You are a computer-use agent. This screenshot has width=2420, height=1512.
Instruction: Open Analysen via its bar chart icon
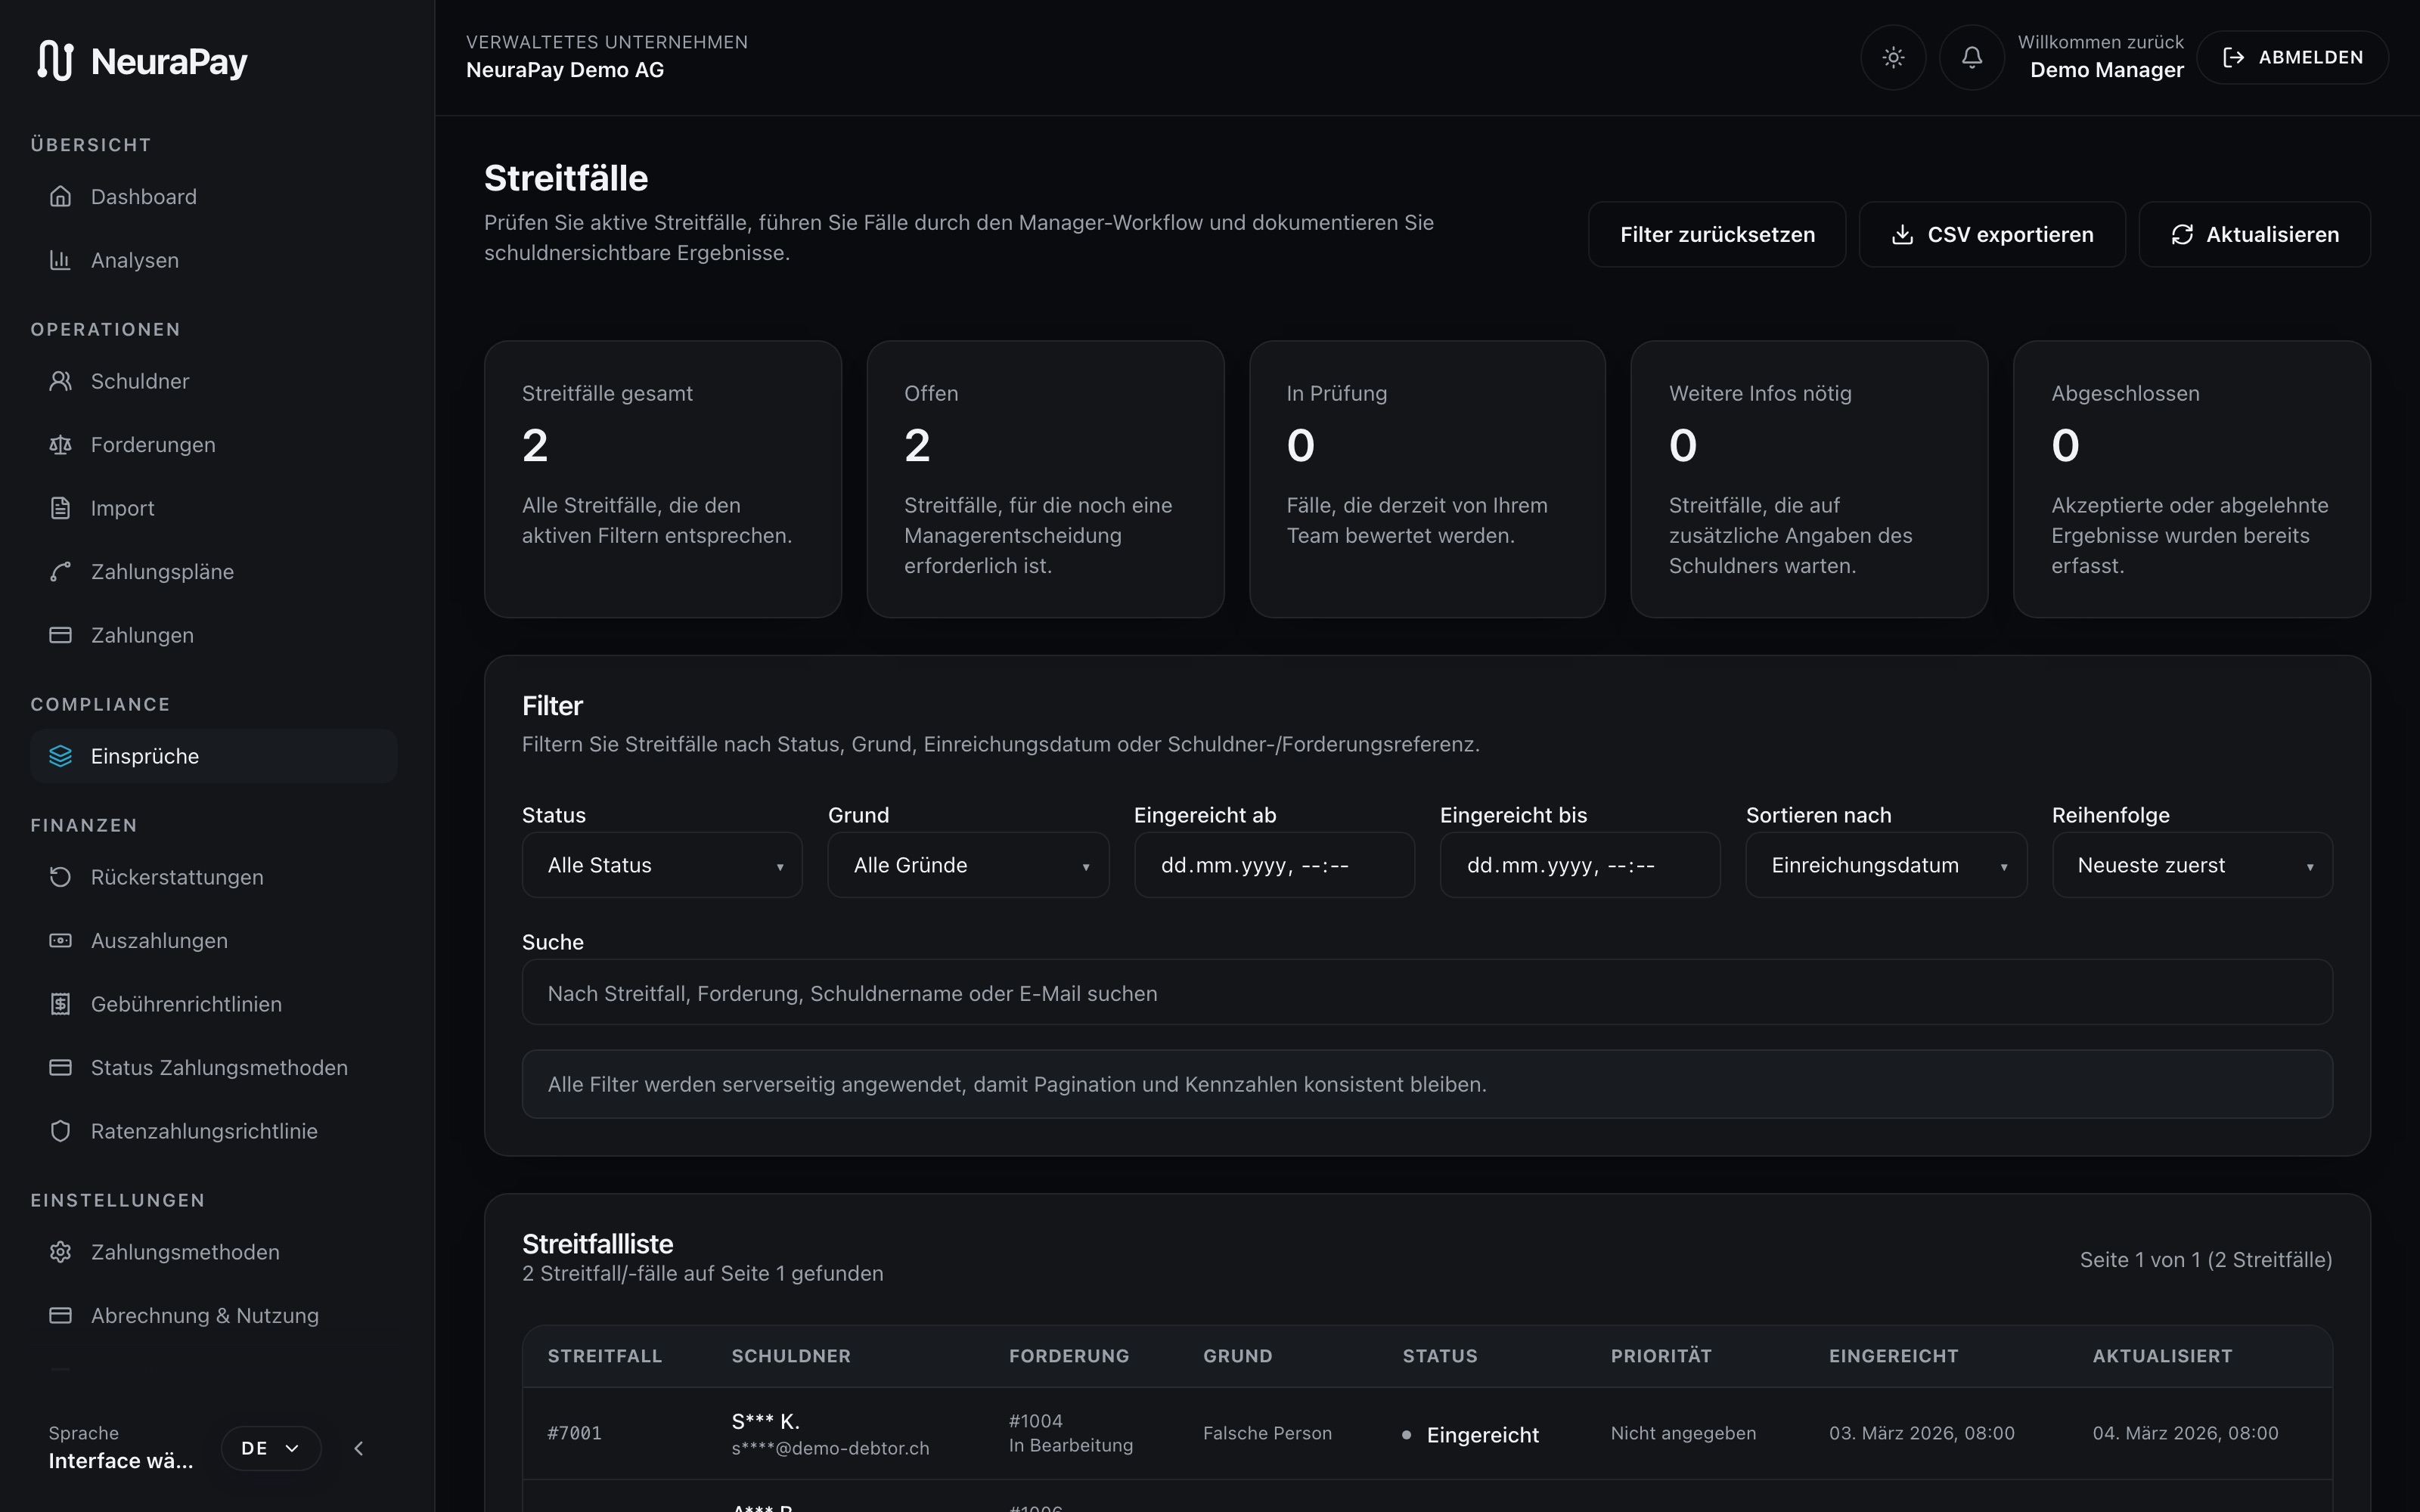(61, 260)
